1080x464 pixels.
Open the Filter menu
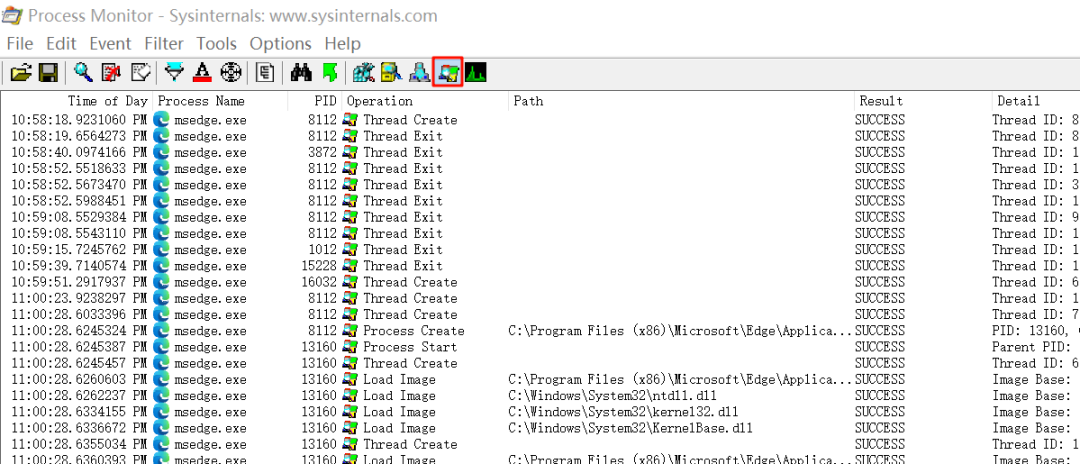pos(164,44)
